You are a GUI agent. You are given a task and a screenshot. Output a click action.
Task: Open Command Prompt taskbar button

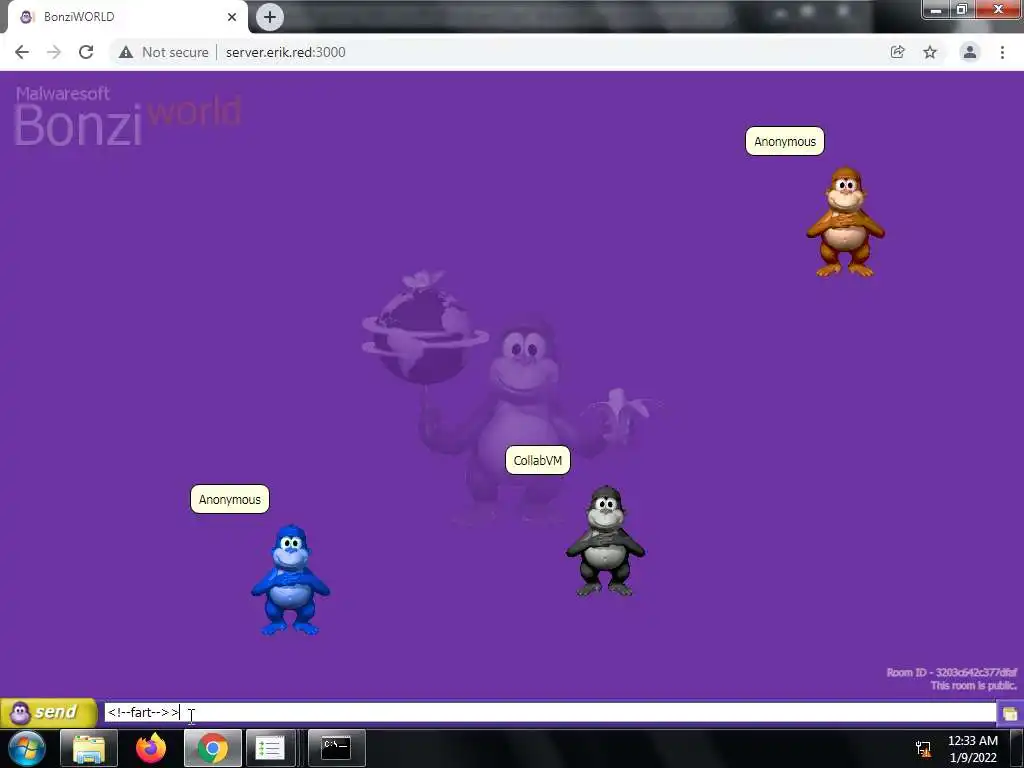click(336, 748)
